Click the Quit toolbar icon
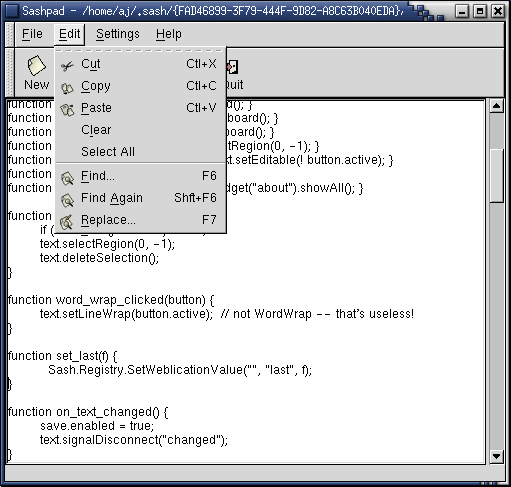 [x=232, y=67]
